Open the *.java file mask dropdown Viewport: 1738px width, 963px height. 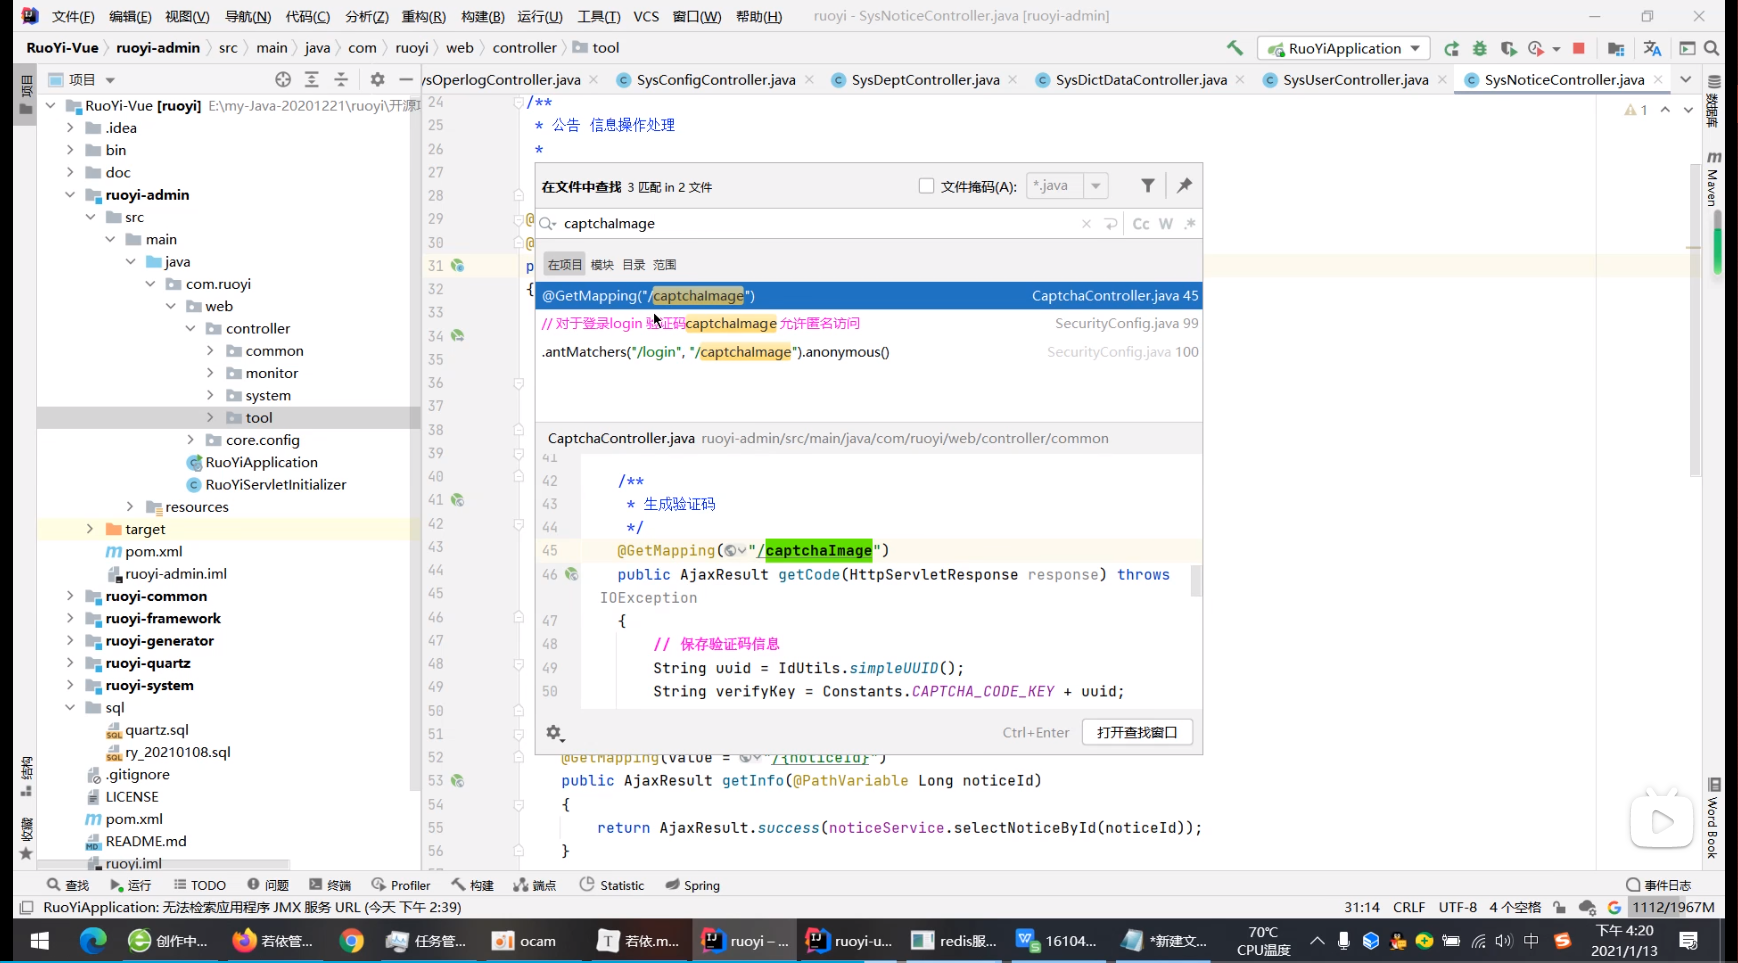click(1096, 186)
